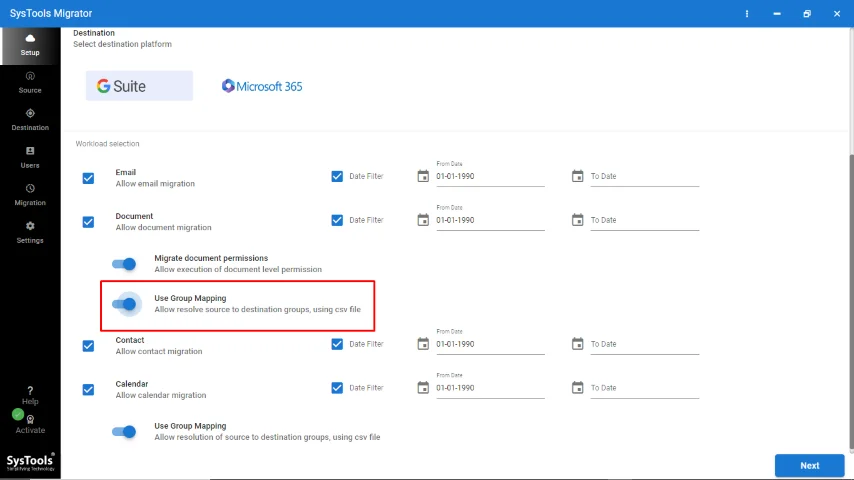Click "Allow document migration" text
This screenshot has width=854, height=480.
pos(163,227)
